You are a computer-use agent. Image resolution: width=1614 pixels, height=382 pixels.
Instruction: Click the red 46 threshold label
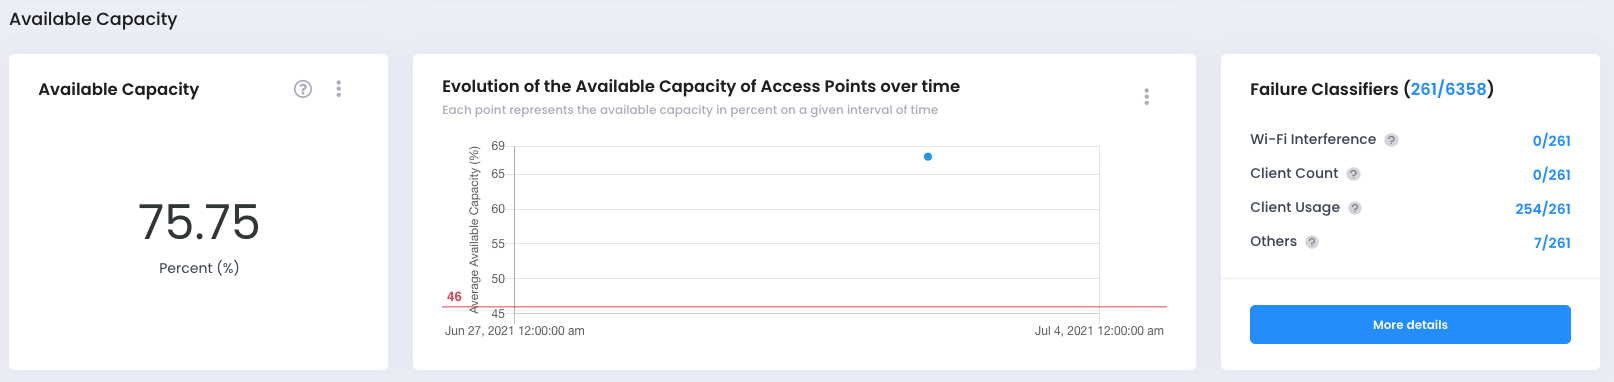[x=454, y=297]
